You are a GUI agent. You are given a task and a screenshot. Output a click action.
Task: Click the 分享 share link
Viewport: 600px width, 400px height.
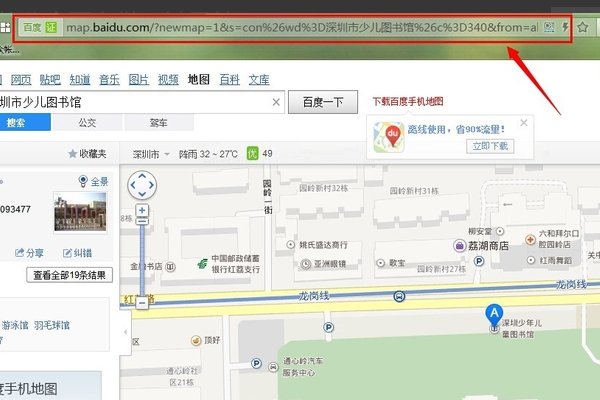(29, 253)
